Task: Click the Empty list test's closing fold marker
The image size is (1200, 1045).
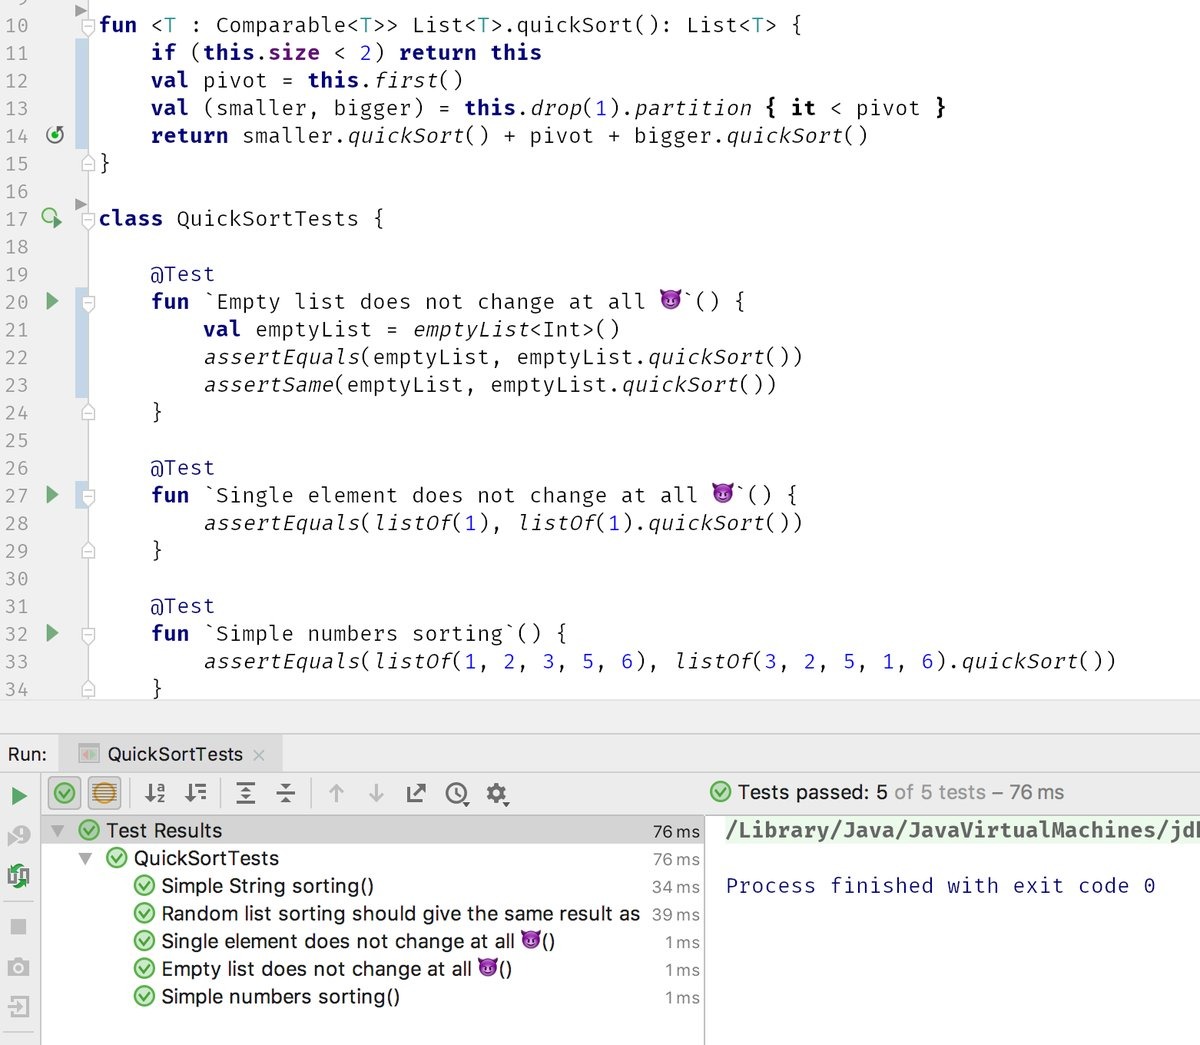Action: click(x=88, y=411)
